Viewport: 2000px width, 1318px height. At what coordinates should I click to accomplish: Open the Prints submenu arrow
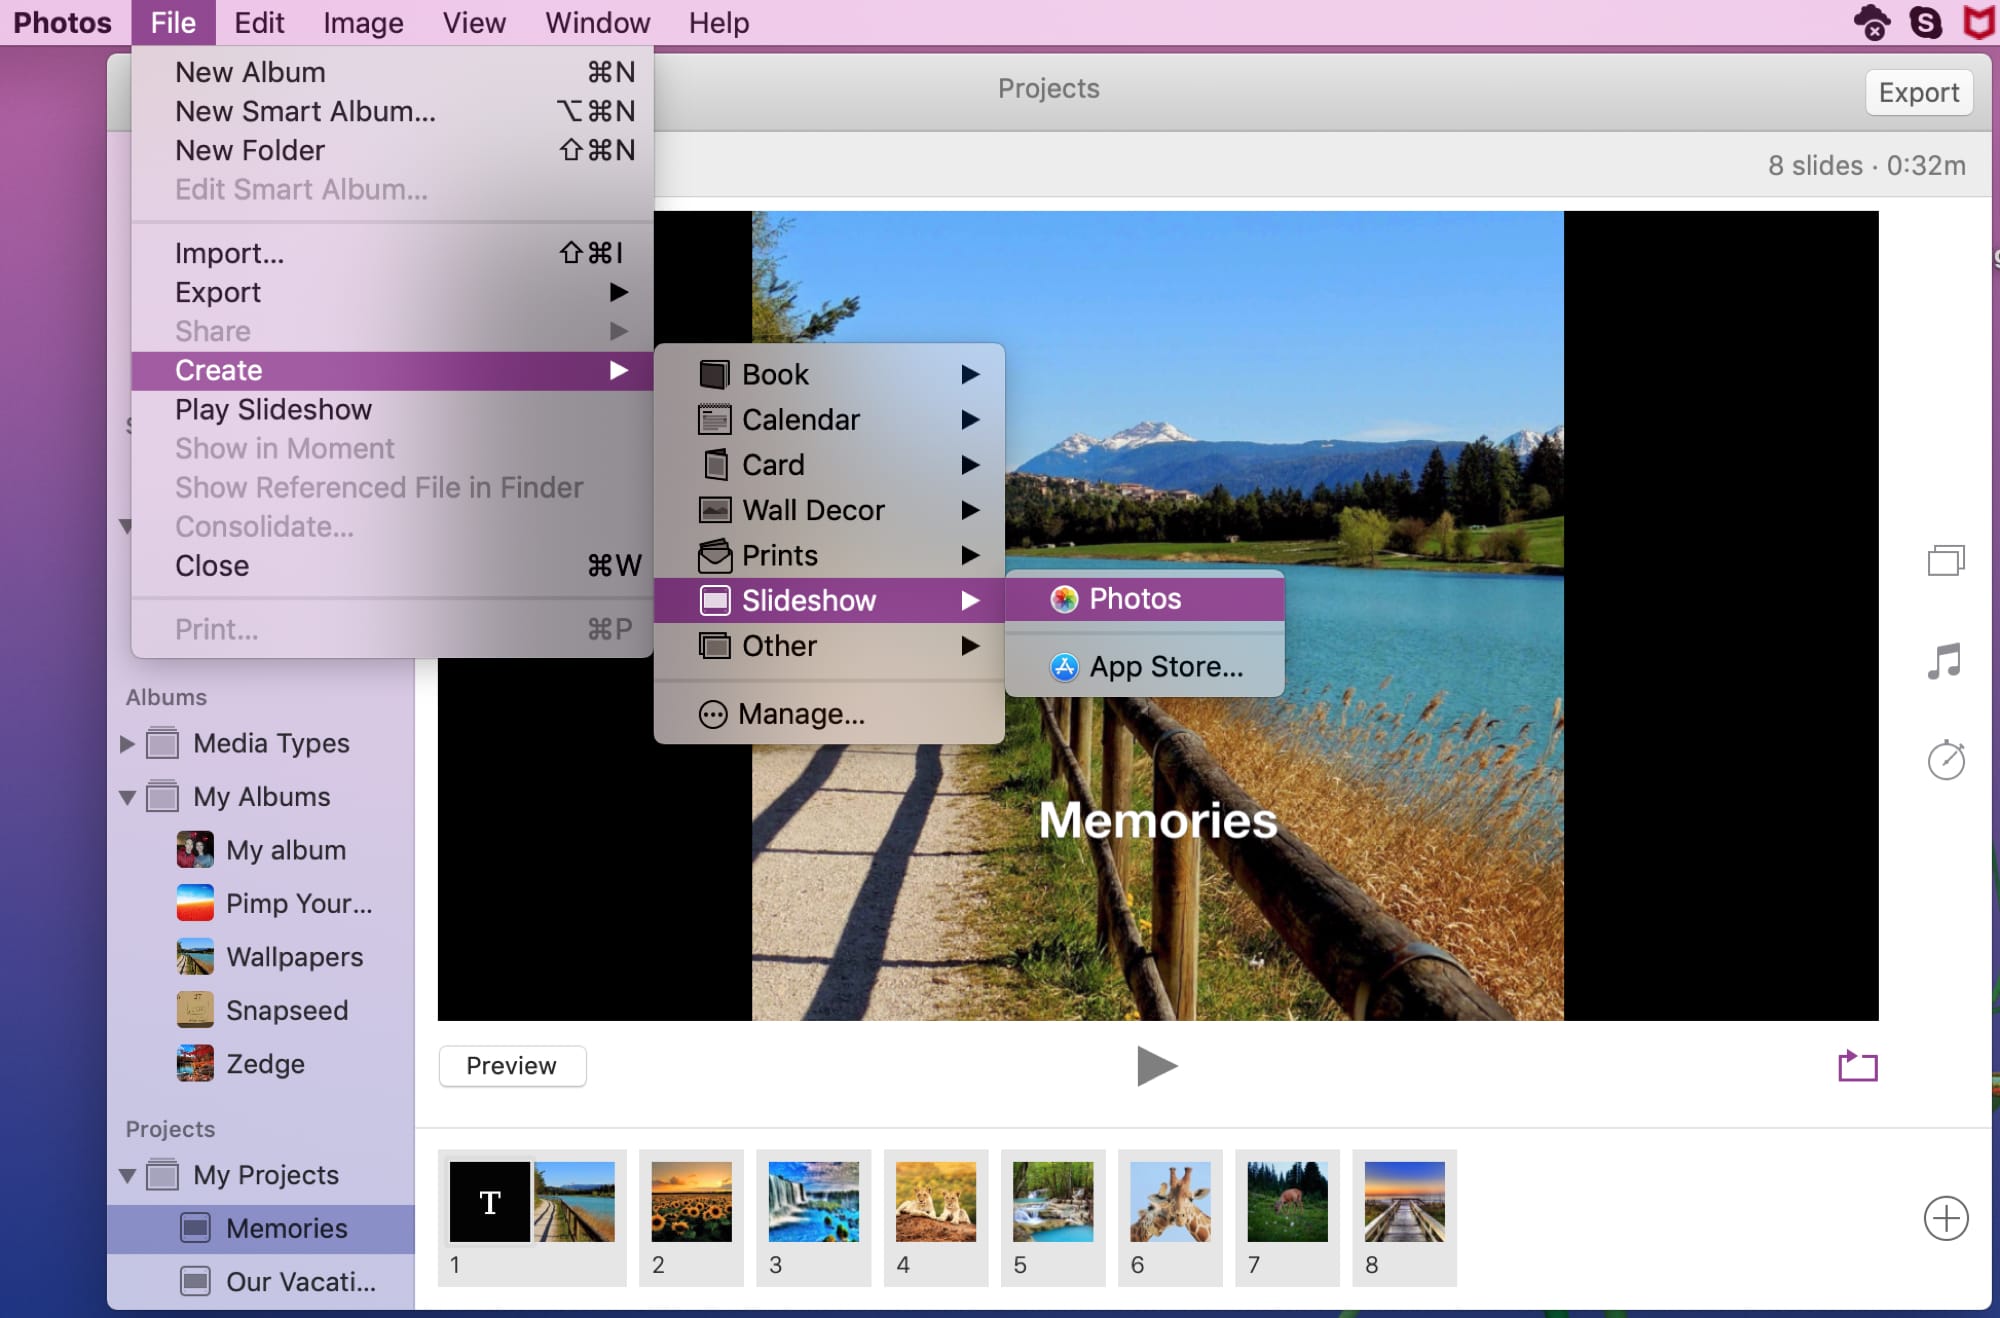point(970,555)
